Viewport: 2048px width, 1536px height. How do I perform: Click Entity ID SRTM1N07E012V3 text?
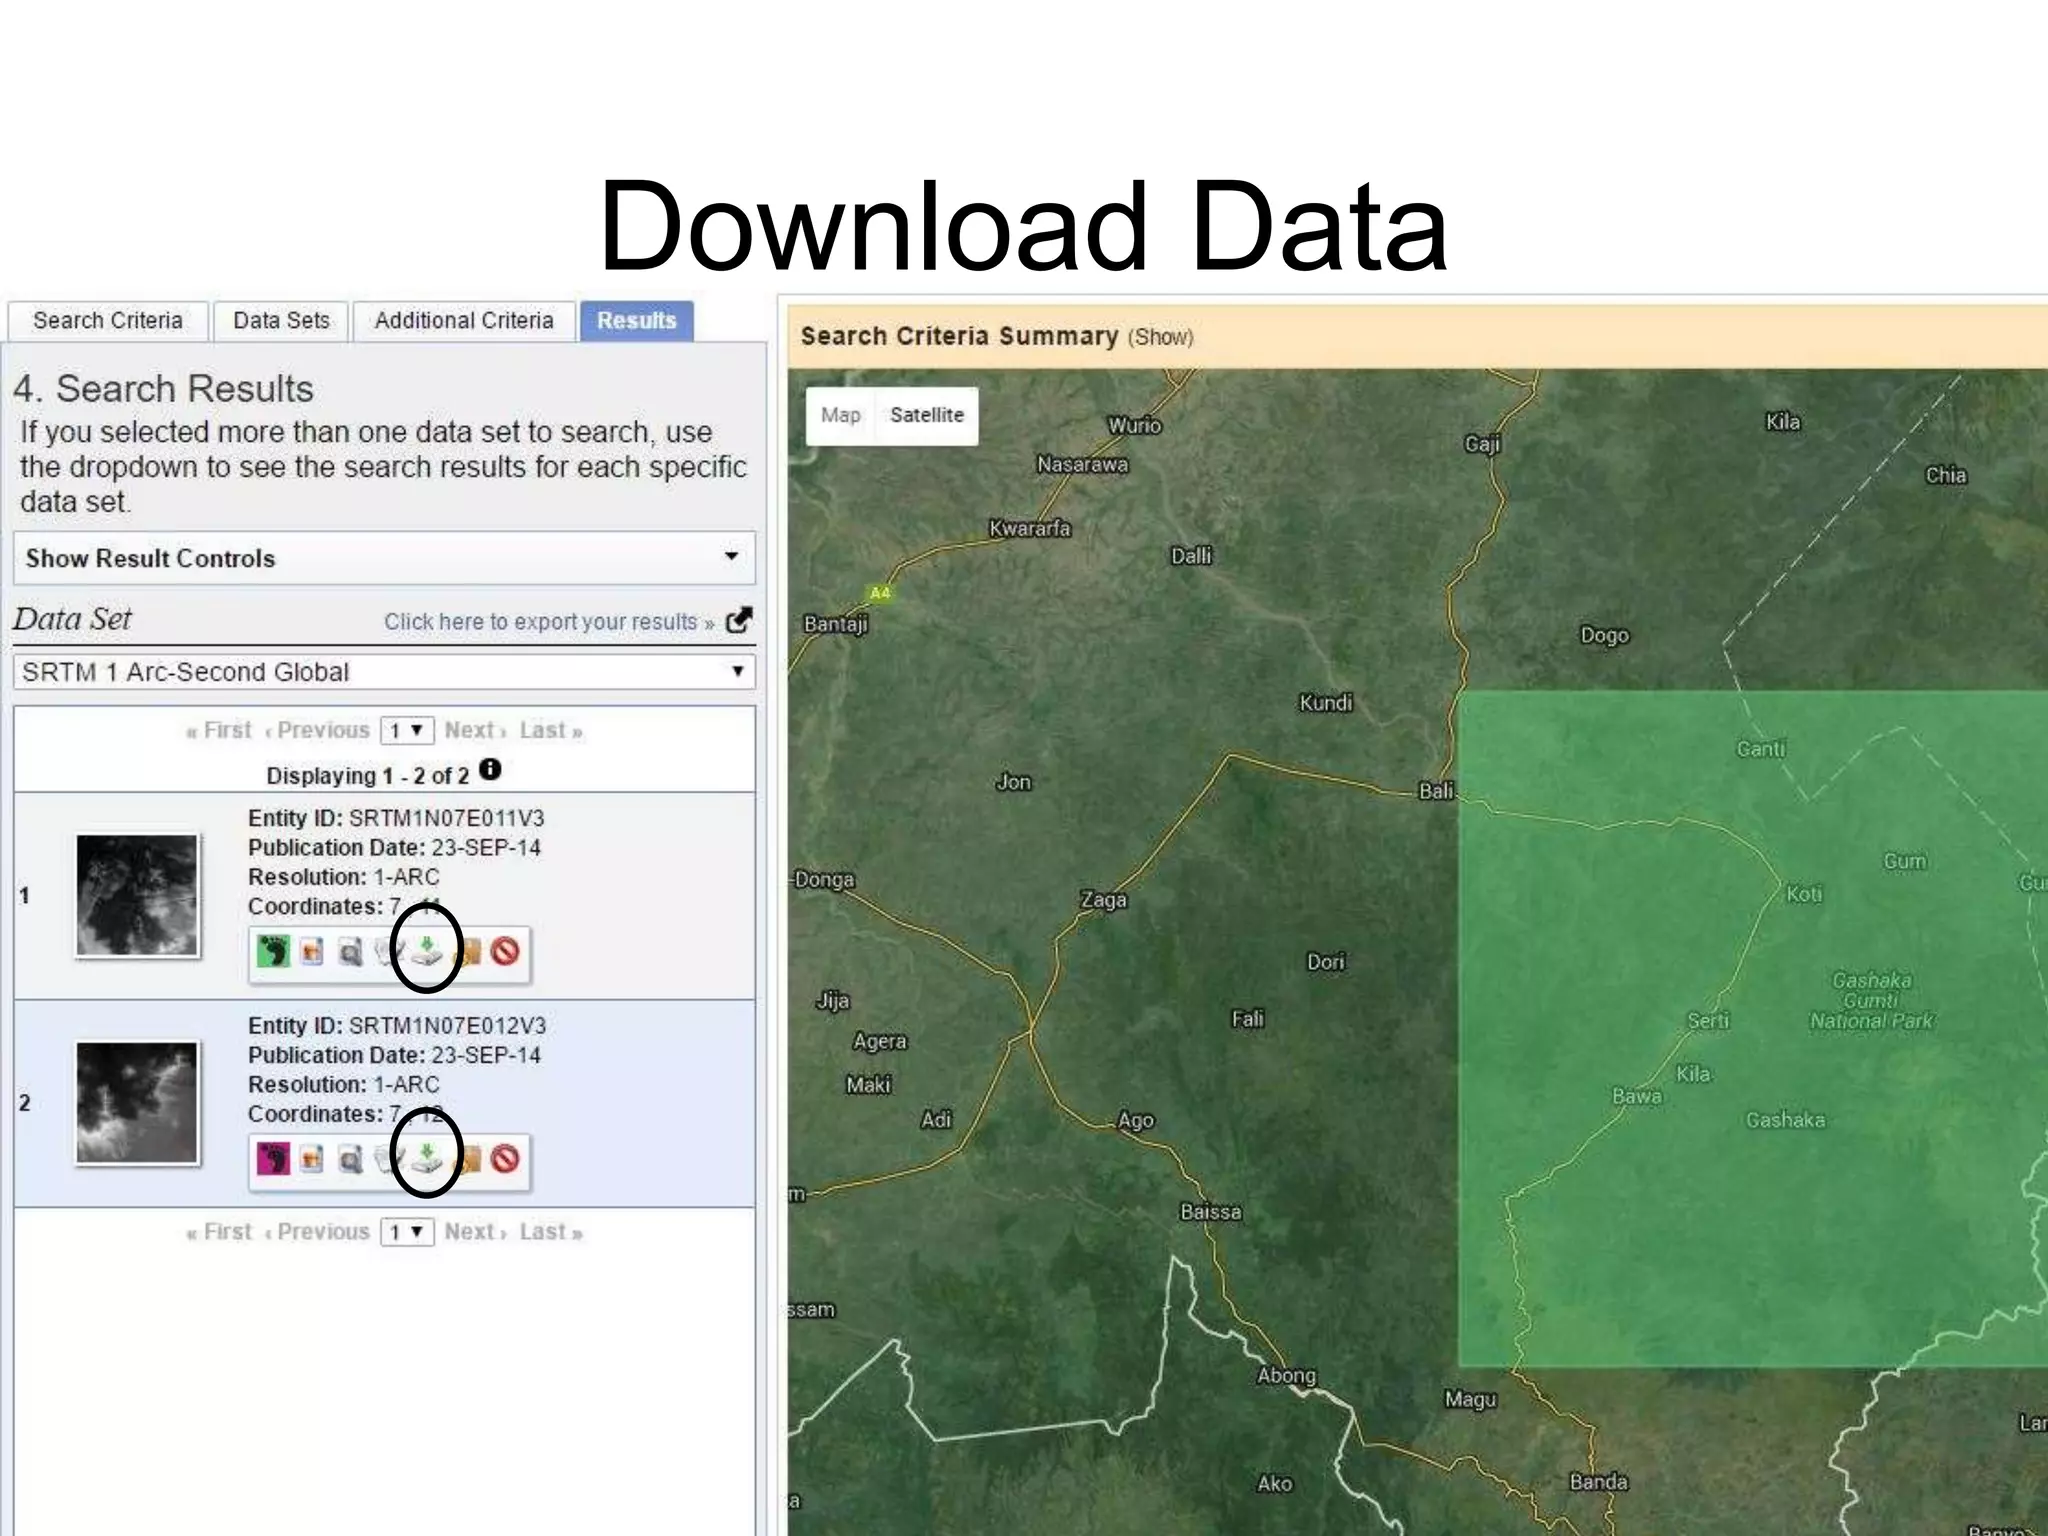click(x=397, y=1026)
